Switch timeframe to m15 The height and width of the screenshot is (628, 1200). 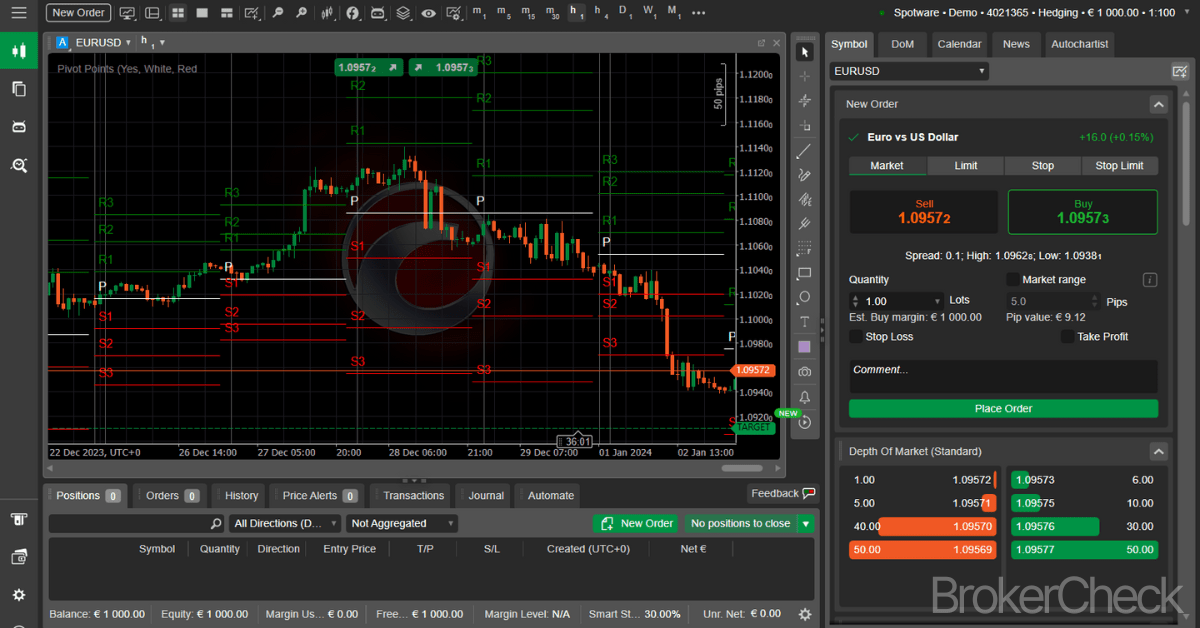tap(528, 13)
